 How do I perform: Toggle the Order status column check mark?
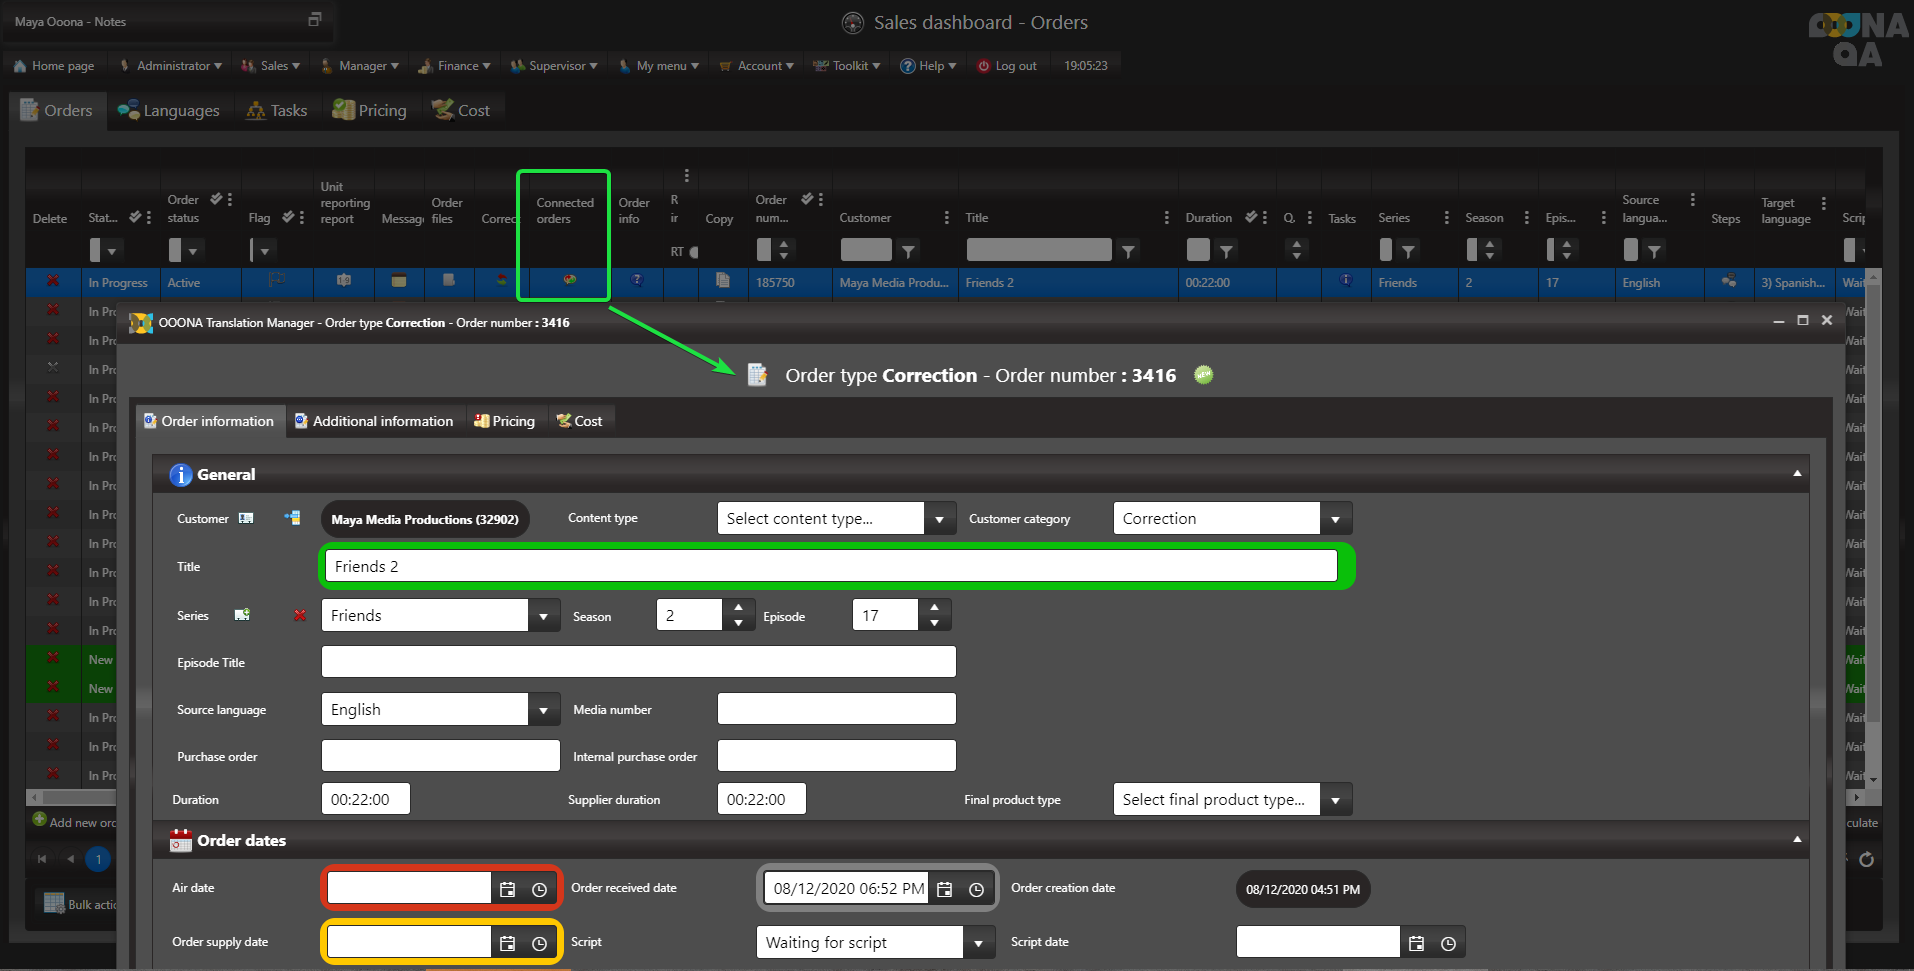[216, 200]
